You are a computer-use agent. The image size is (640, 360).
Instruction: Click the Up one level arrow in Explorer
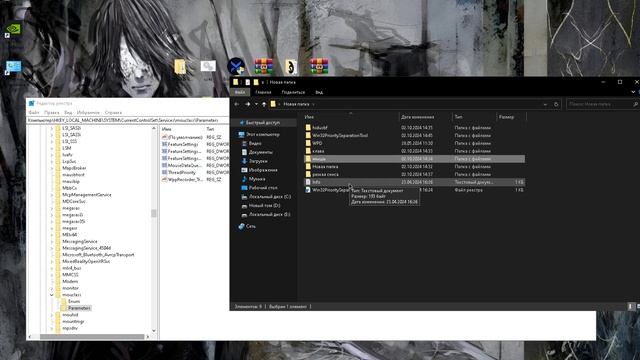tap(264, 104)
